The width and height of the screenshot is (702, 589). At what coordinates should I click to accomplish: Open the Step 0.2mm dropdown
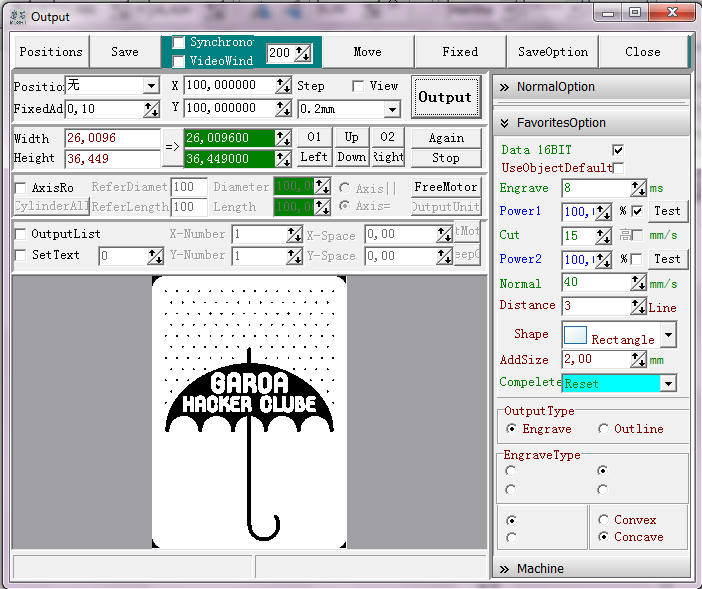(x=392, y=109)
